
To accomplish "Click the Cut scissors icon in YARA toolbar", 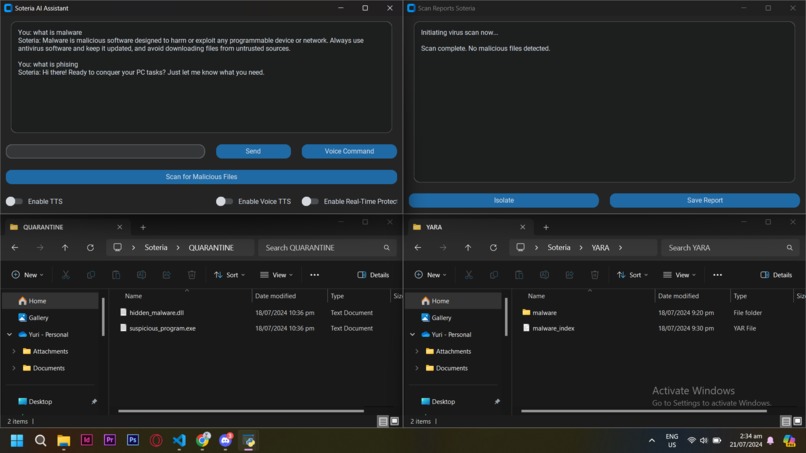I will click(x=469, y=275).
